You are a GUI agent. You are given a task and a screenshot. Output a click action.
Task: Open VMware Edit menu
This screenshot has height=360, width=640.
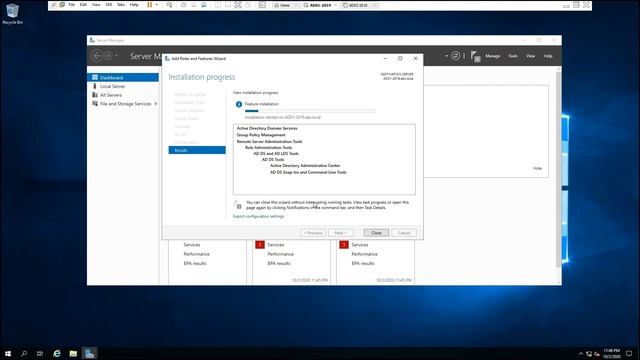(83, 5)
